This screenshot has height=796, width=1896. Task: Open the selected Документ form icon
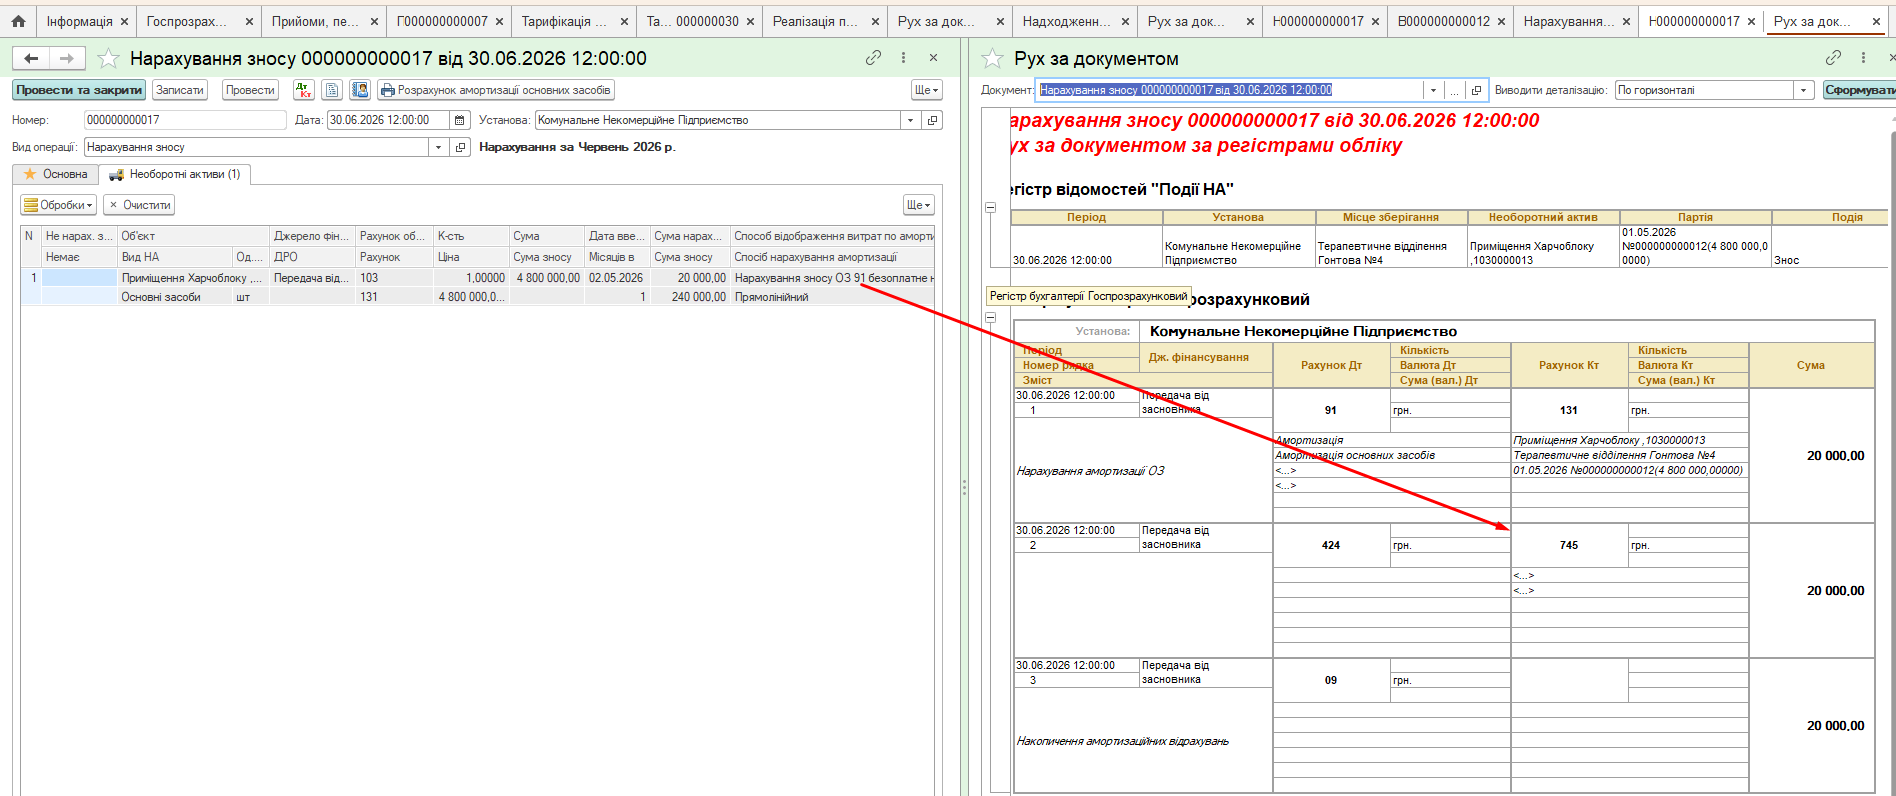[1476, 90]
